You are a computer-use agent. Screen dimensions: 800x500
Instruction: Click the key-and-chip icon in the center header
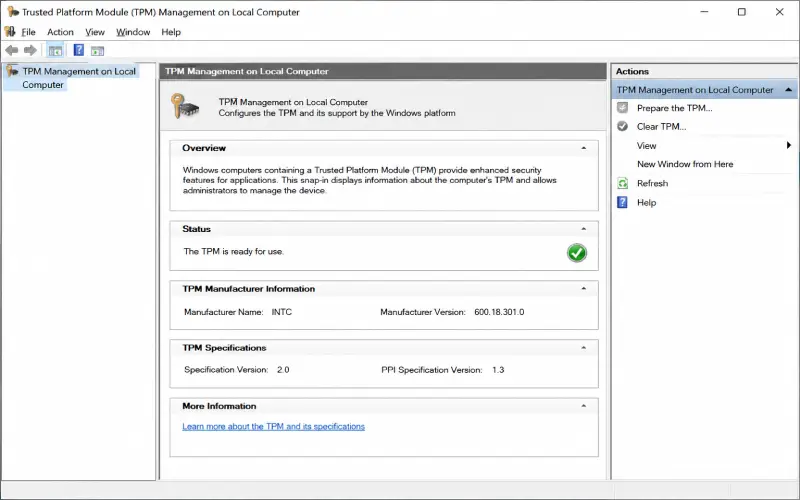tap(184, 106)
